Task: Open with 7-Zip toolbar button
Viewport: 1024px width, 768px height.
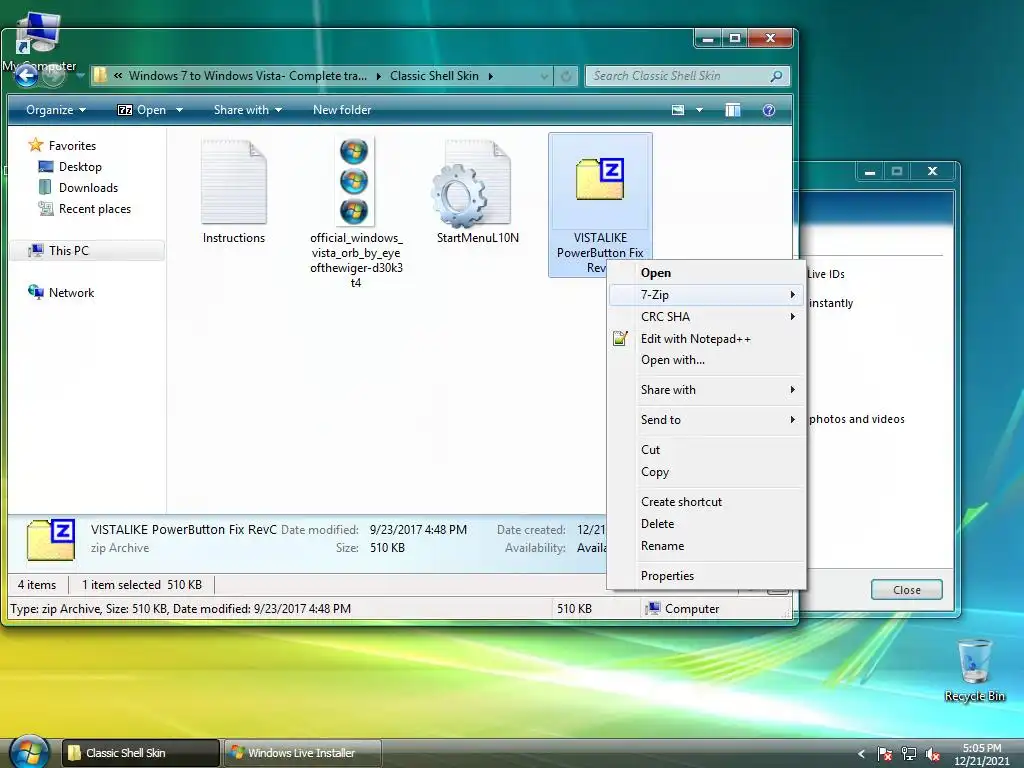Action: click(x=142, y=110)
